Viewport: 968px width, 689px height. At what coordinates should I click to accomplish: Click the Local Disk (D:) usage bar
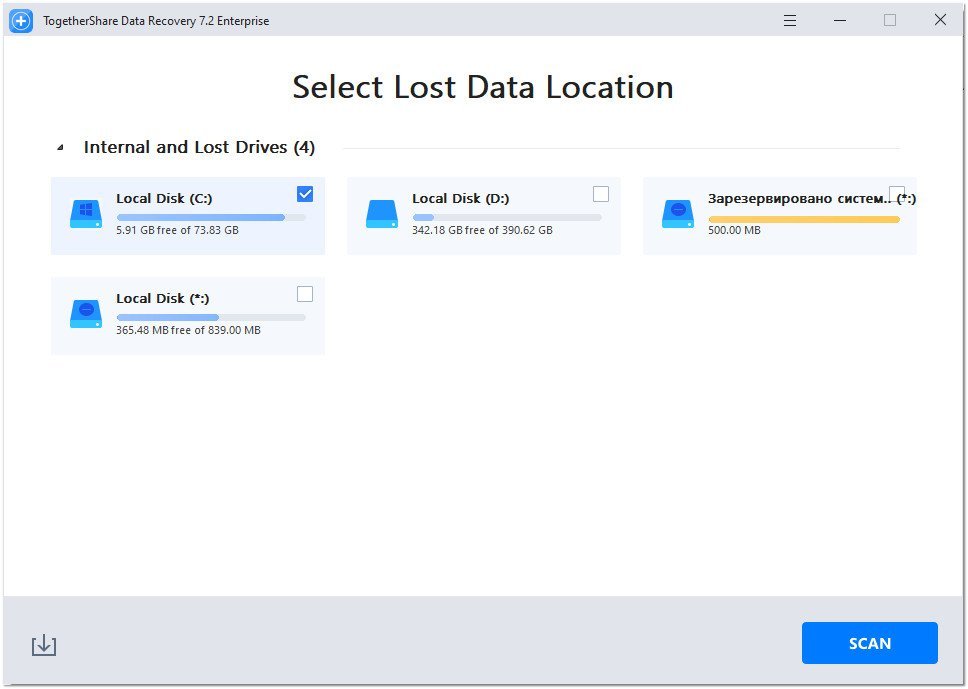[x=507, y=217]
